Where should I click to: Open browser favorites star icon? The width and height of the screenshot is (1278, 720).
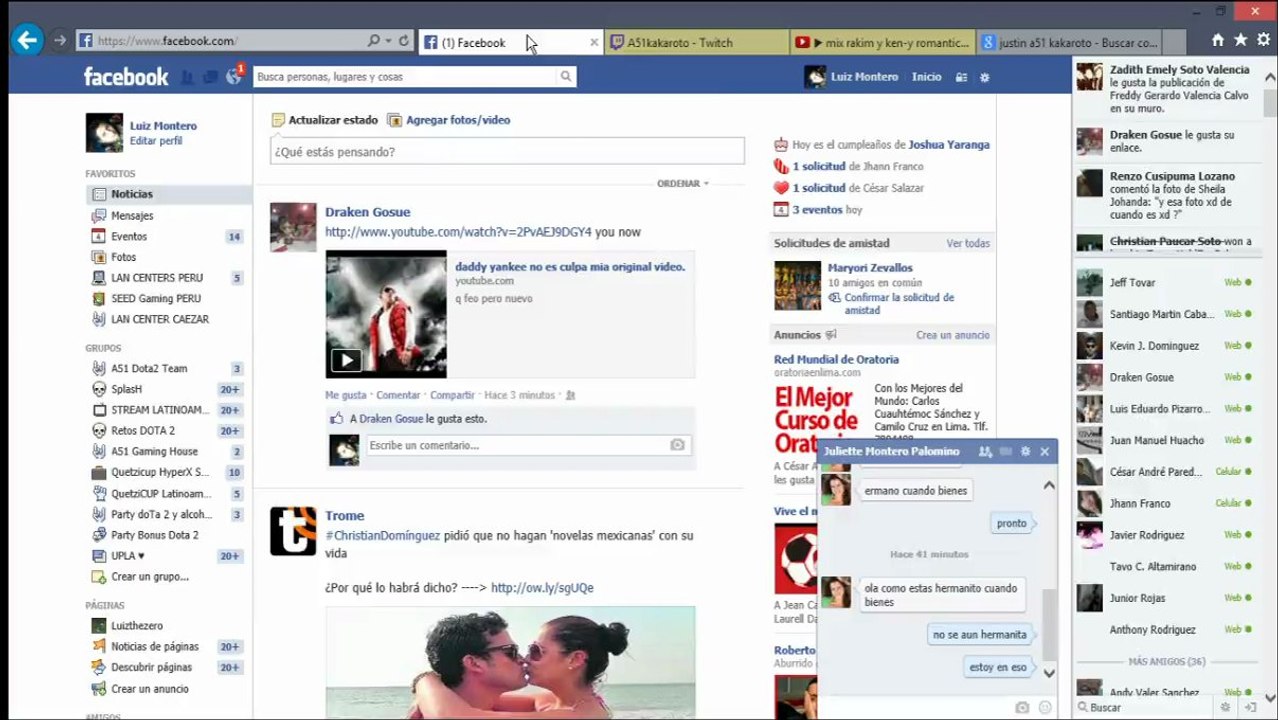pos(1240,40)
